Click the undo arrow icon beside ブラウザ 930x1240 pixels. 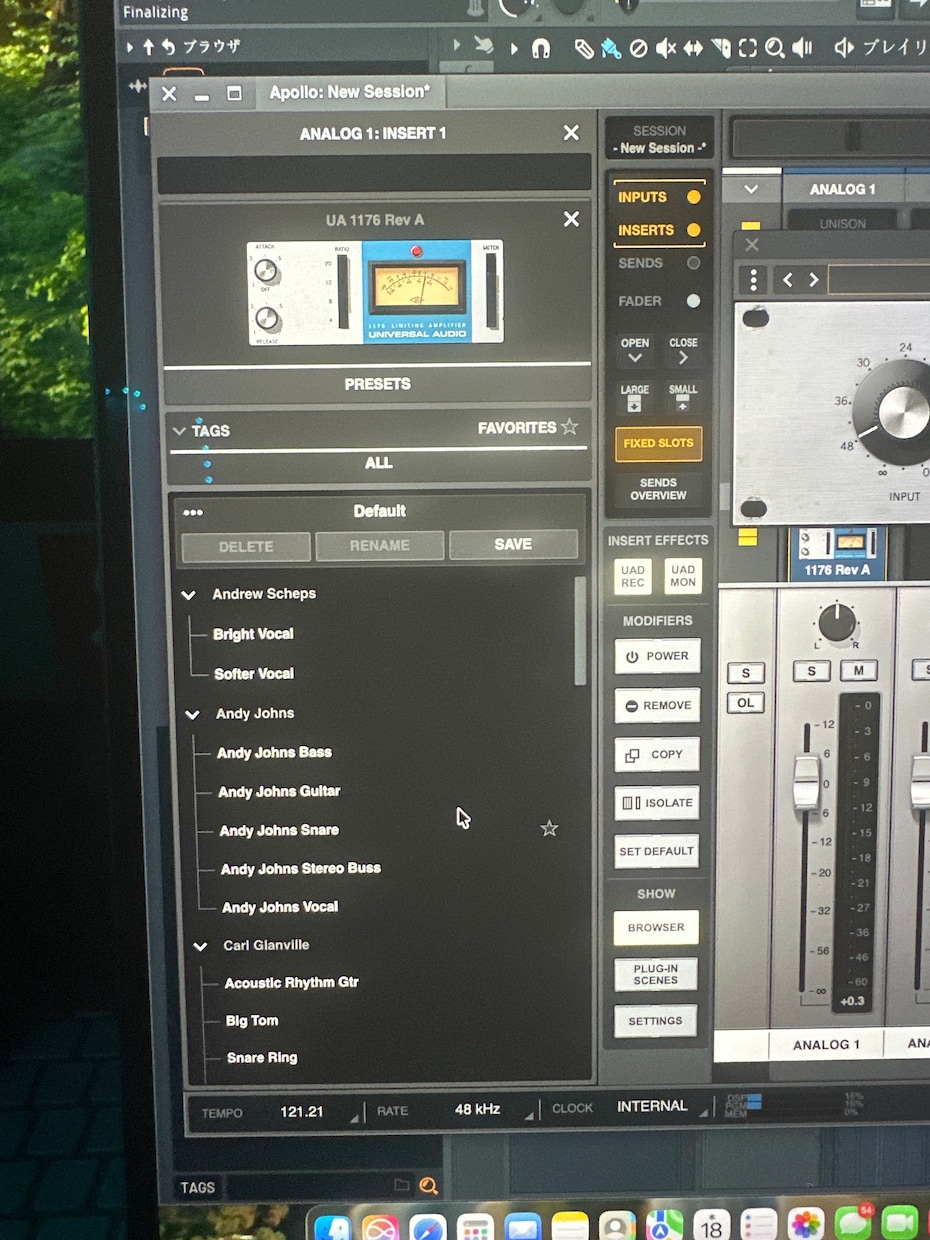tap(168, 47)
